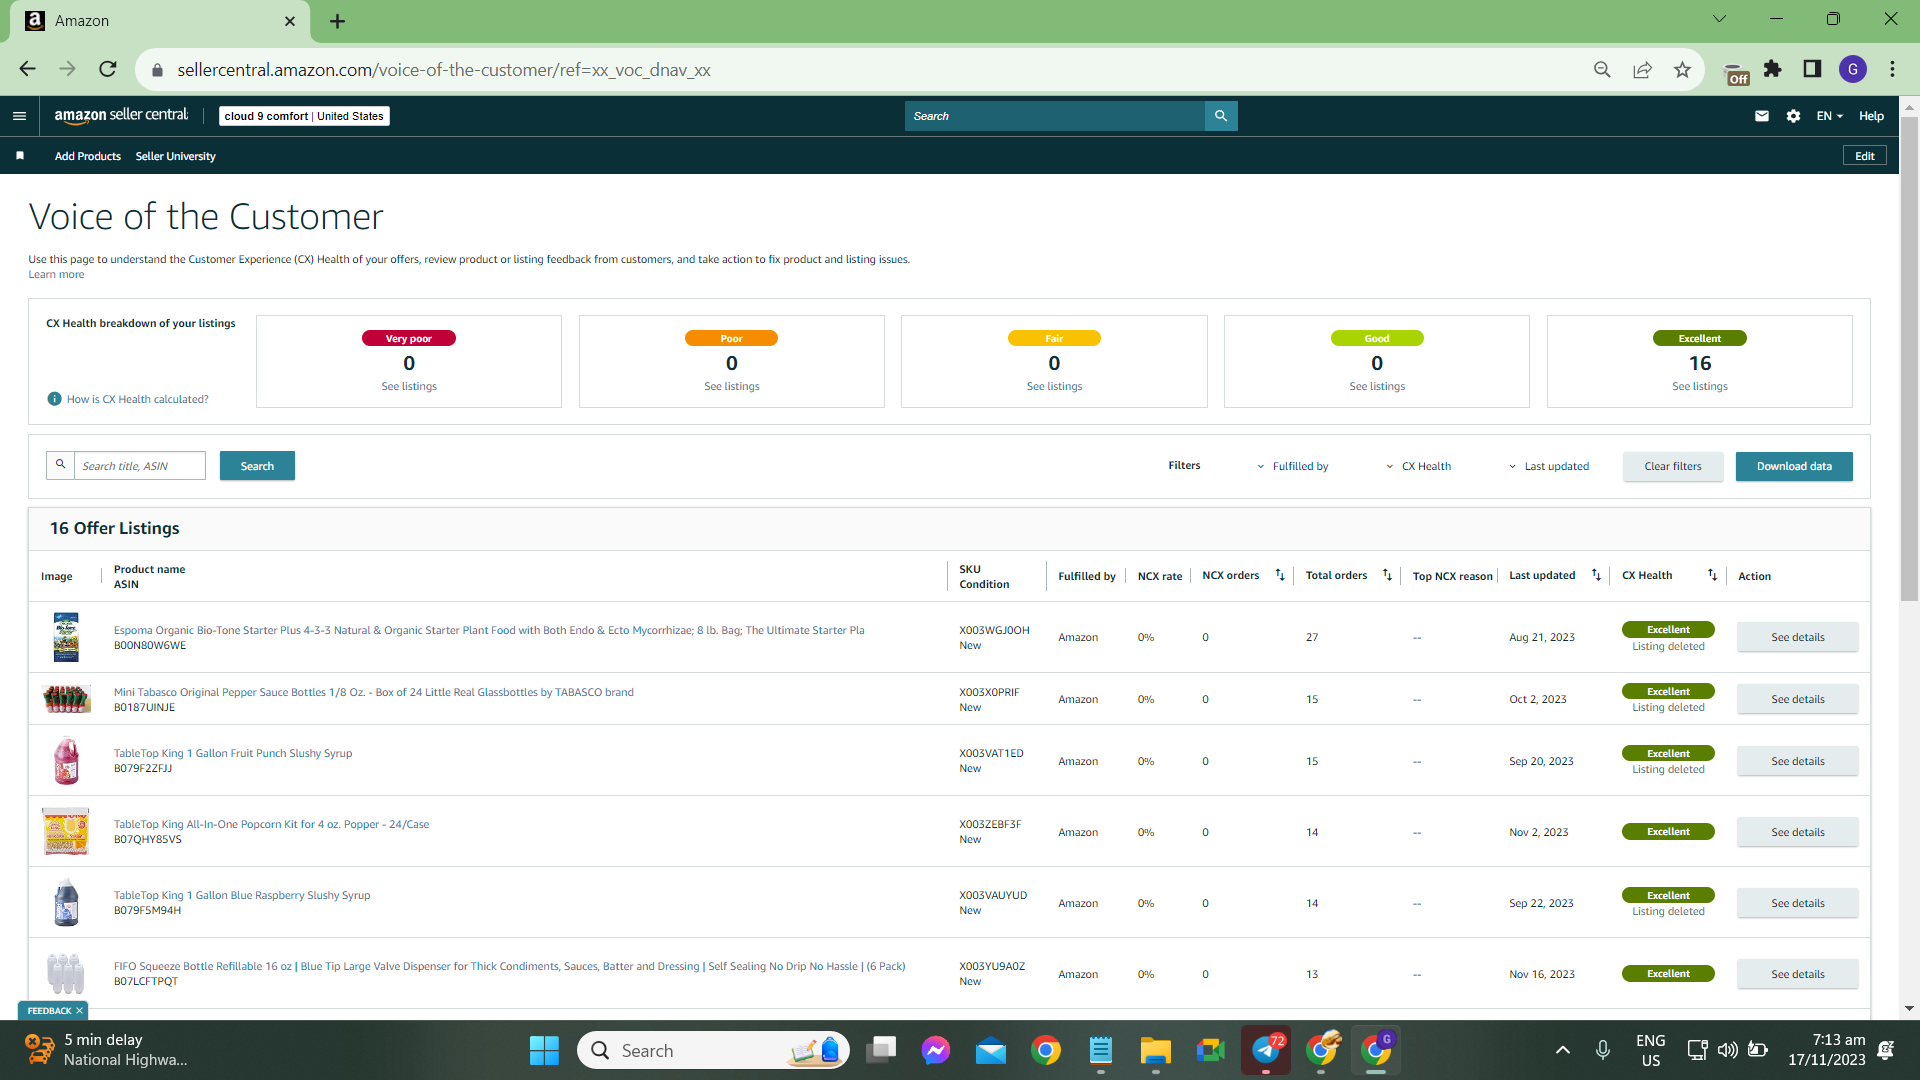
Task: See details for Espoma Organic Bio-Tone listing
Action: point(1797,637)
